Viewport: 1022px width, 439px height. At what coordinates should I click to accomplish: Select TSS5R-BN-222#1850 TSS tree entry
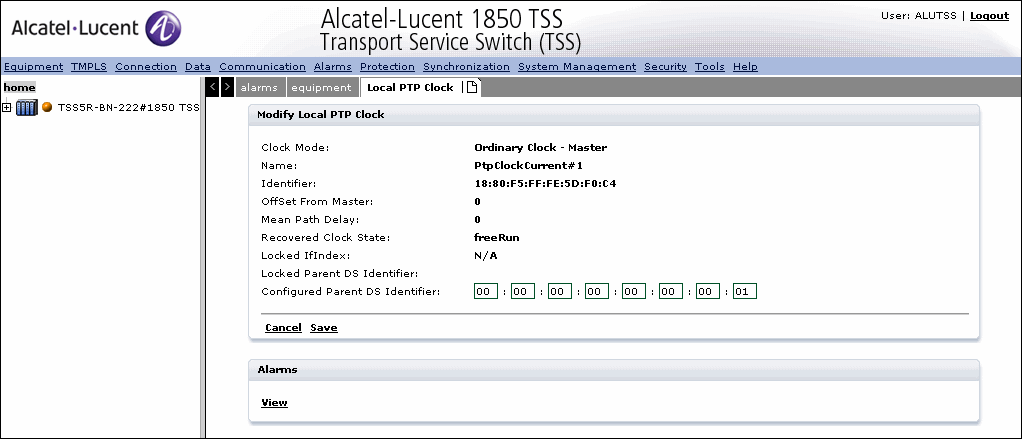click(x=128, y=107)
